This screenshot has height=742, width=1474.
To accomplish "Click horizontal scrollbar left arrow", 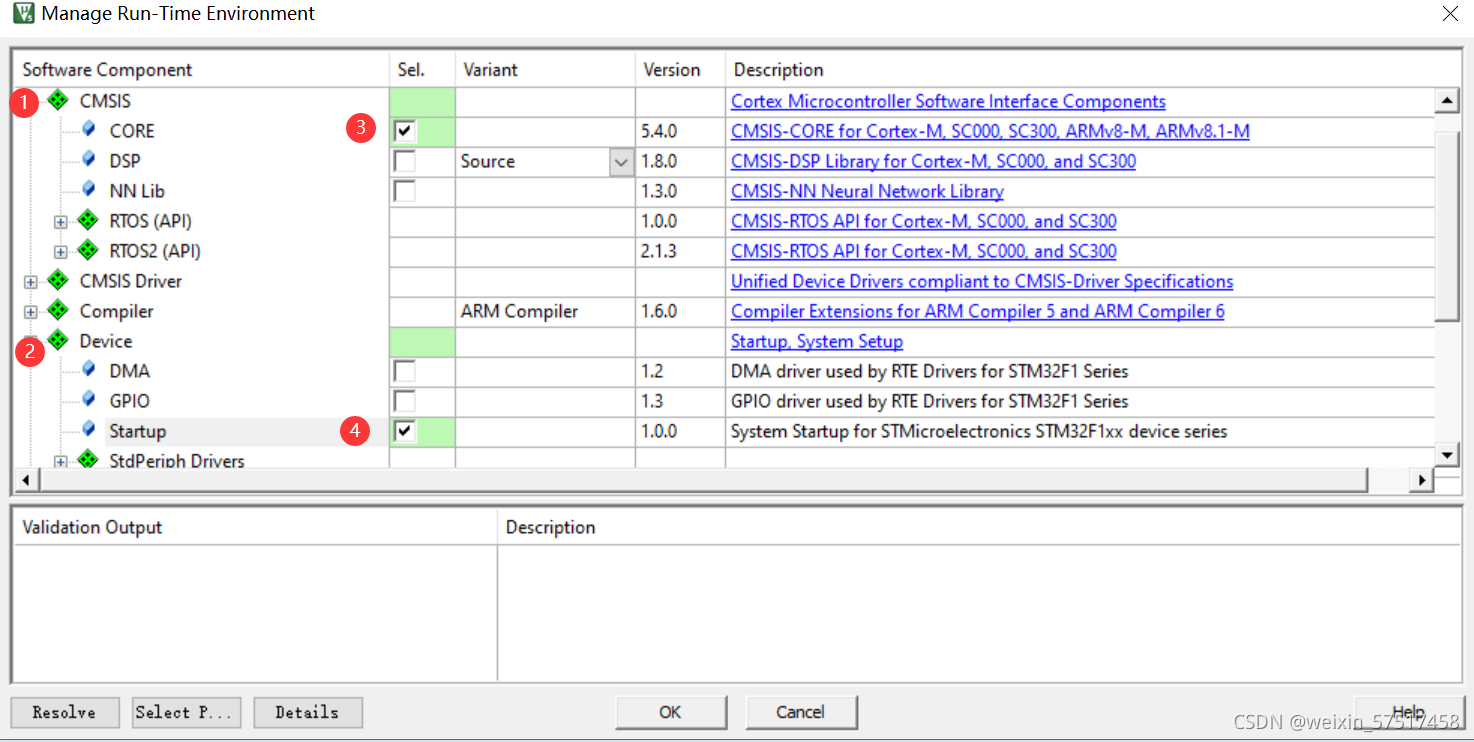I will [25, 481].
